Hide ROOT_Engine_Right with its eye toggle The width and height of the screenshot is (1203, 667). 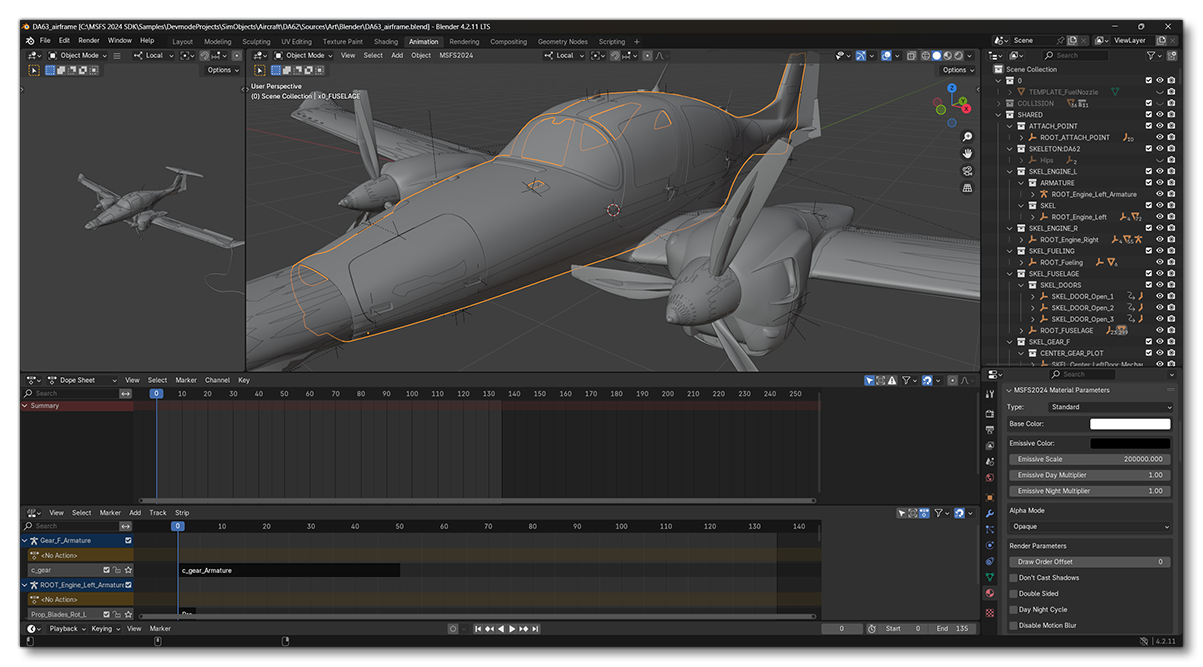tap(1159, 240)
